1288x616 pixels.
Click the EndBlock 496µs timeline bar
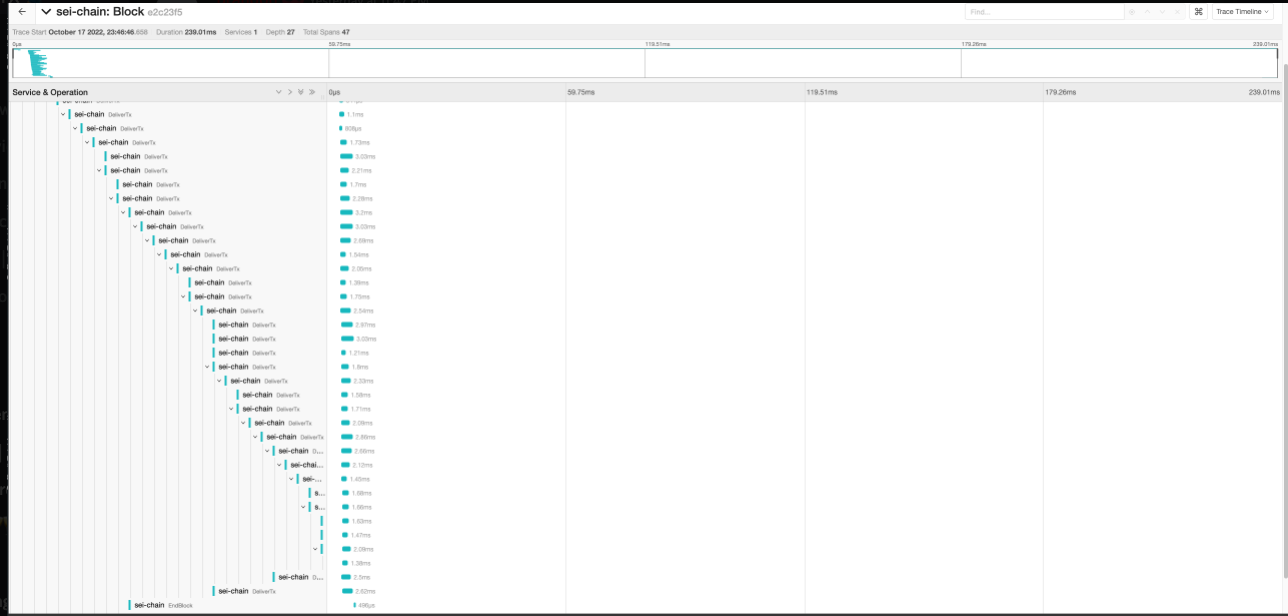click(354, 605)
